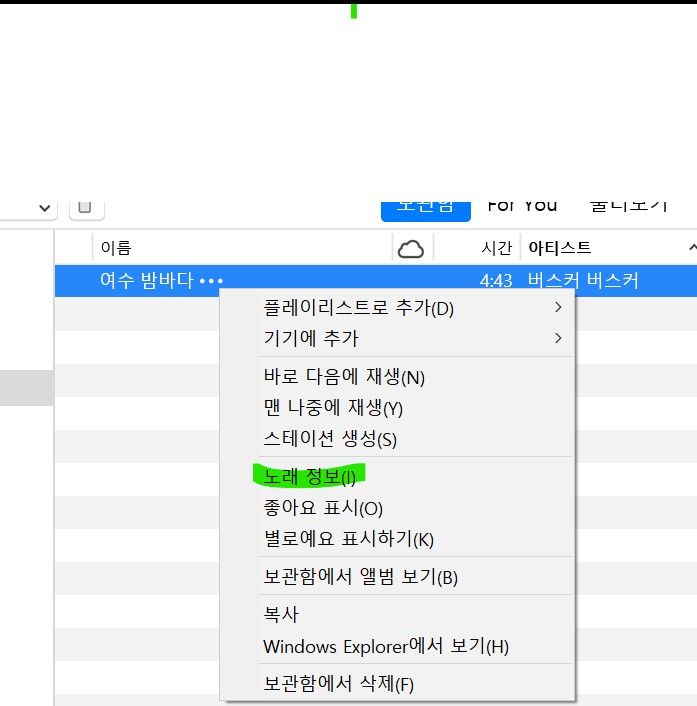This screenshot has height=706, width=697.
Task: Open the 둘러보기 tab
Action: (x=629, y=206)
